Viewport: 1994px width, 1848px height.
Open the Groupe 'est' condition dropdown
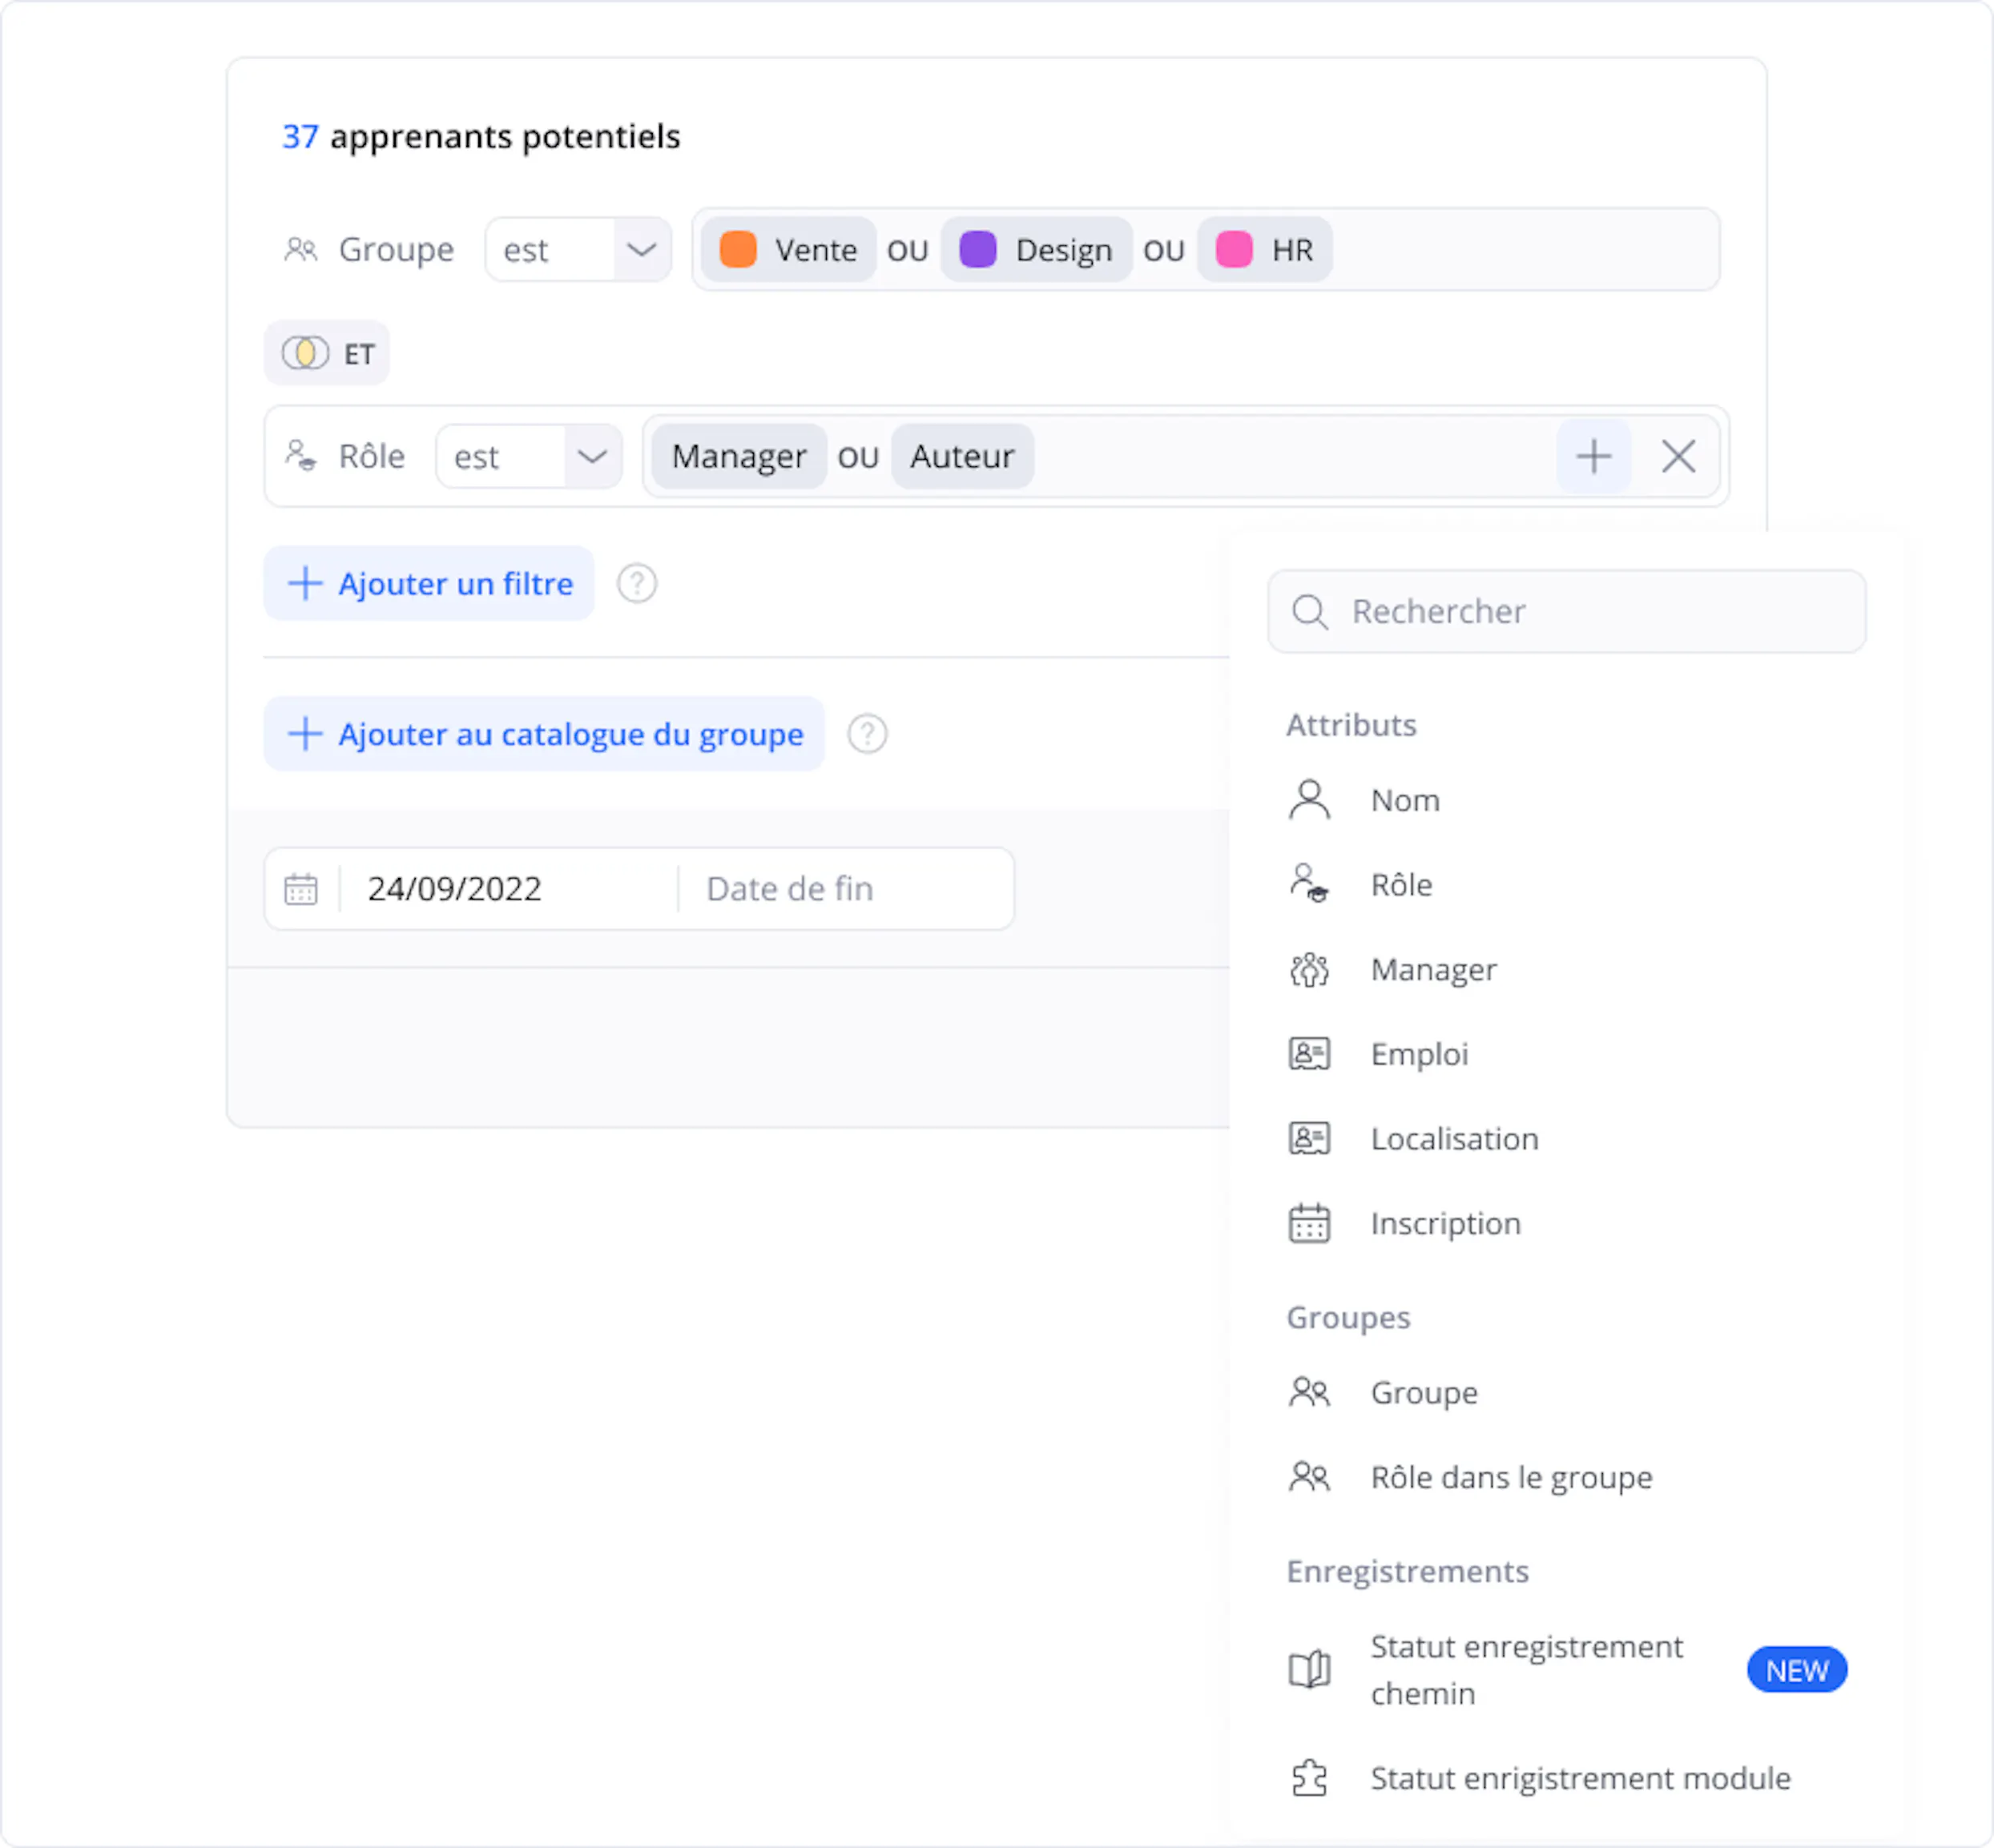[578, 249]
